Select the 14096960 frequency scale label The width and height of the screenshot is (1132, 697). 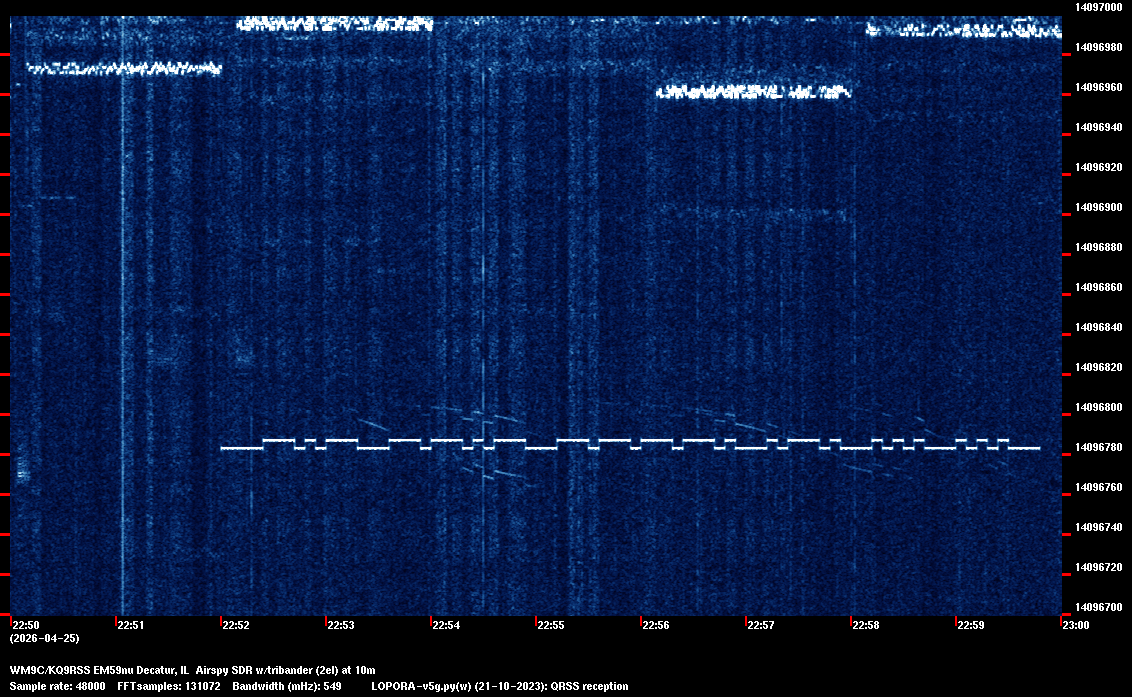pyautogui.click(x=1098, y=87)
